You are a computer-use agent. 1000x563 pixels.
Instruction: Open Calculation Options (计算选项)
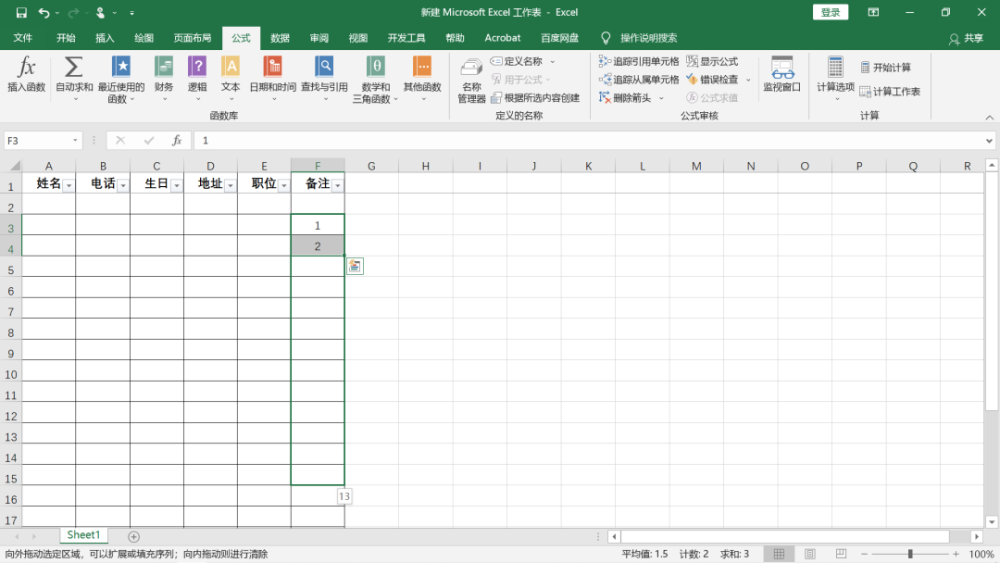[x=835, y=77]
